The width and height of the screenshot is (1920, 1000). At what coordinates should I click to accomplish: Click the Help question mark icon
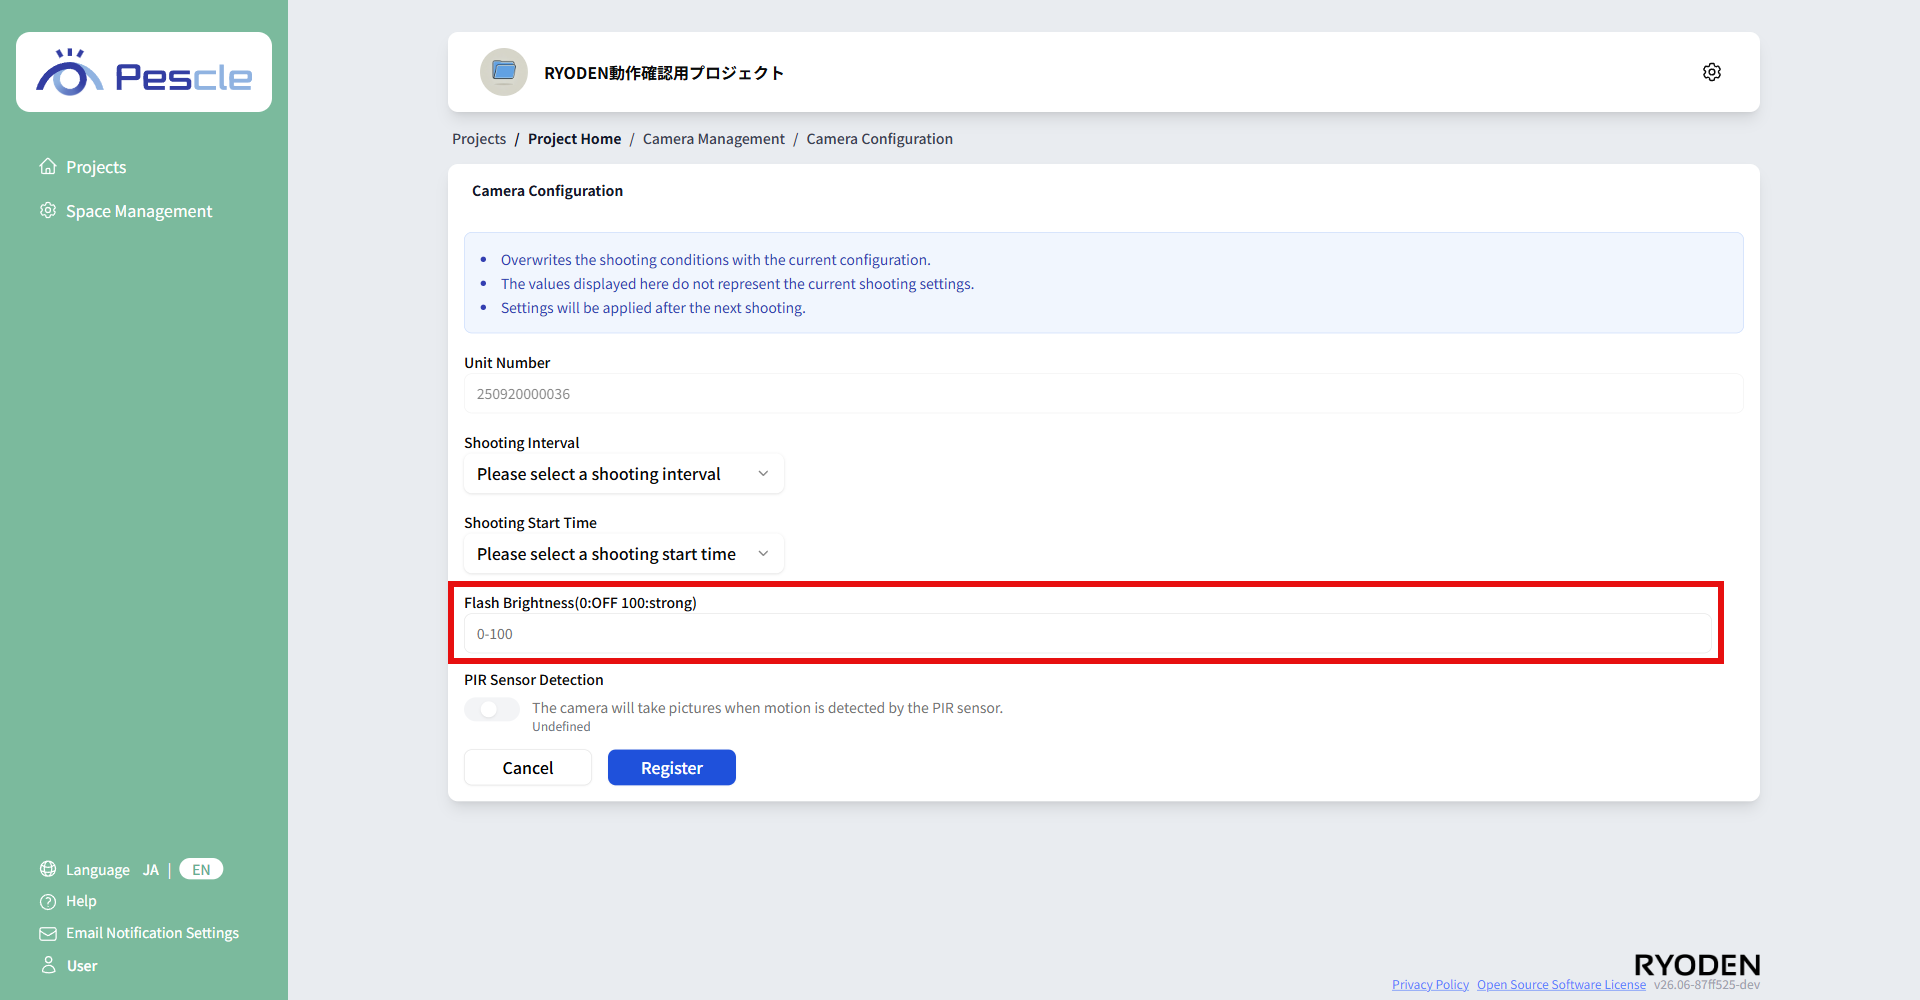click(48, 901)
